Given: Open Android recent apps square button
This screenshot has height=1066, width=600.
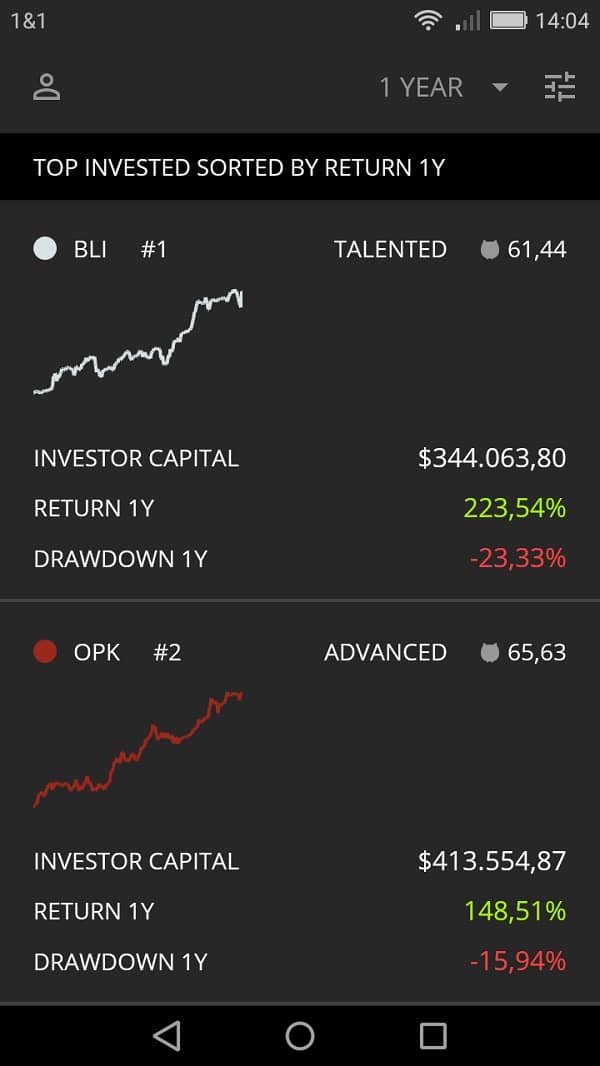Looking at the screenshot, I should tap(433, 1035).
